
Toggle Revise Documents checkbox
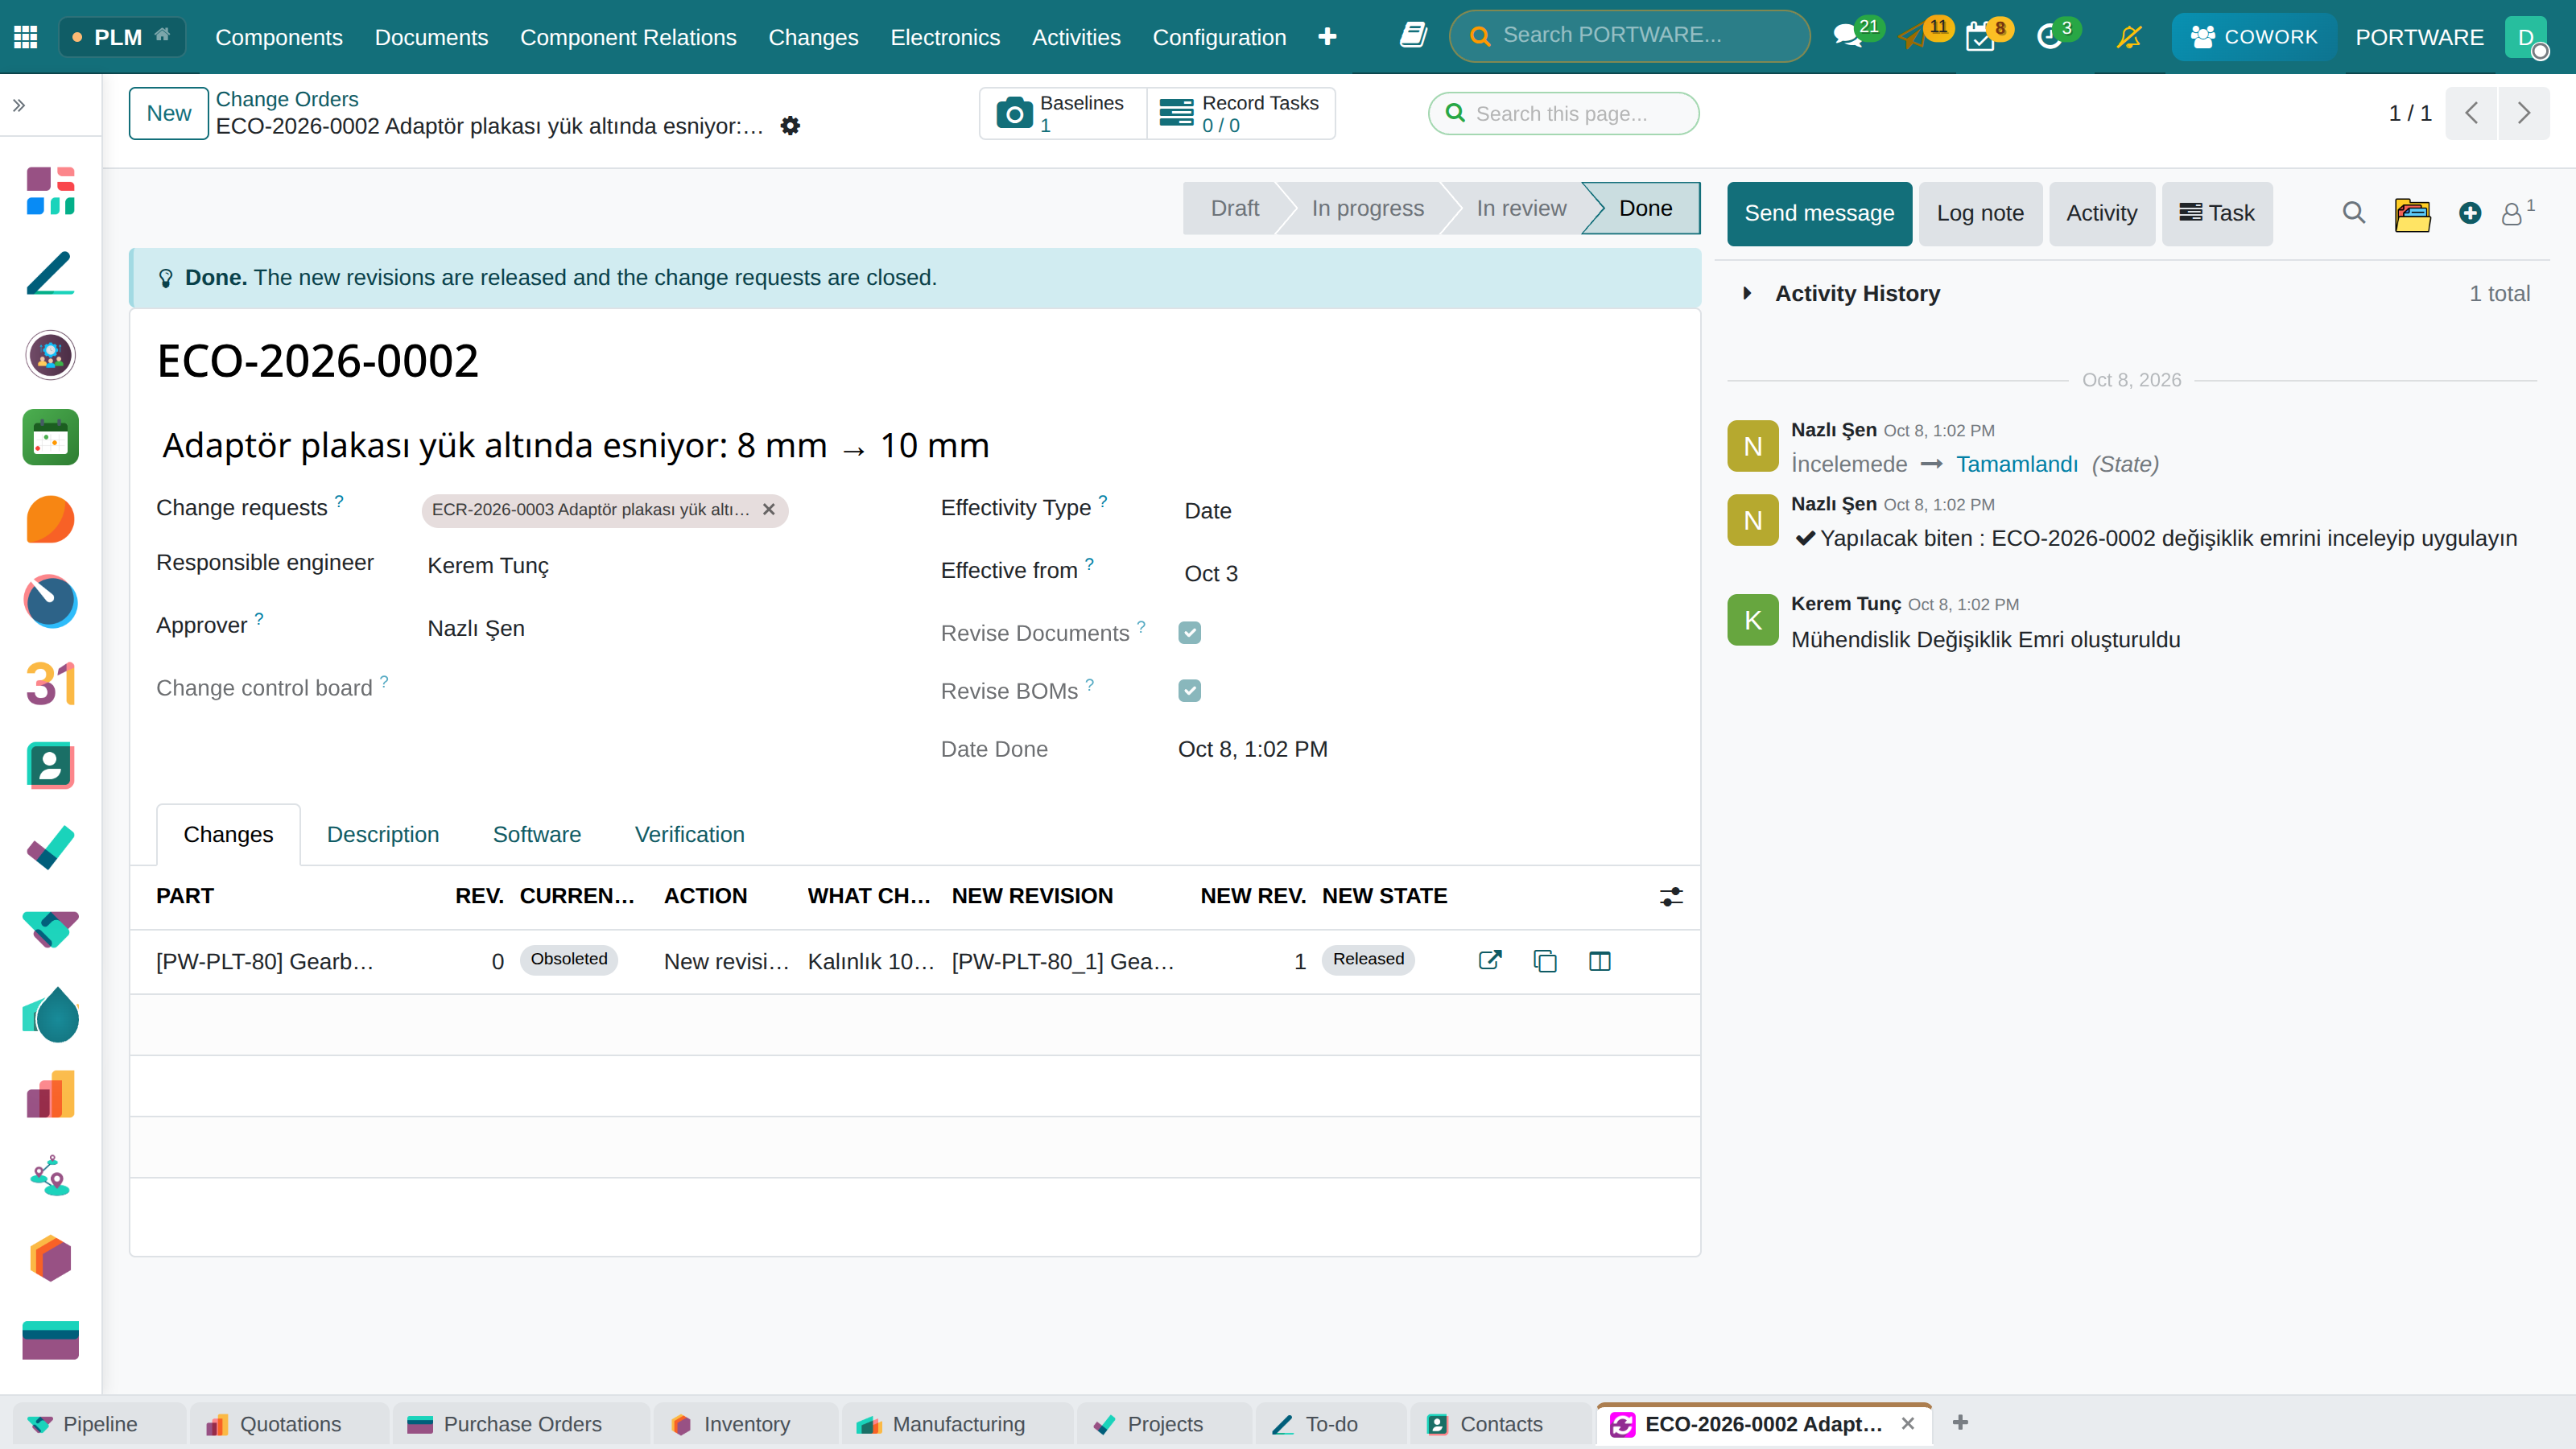(1189, 633)
